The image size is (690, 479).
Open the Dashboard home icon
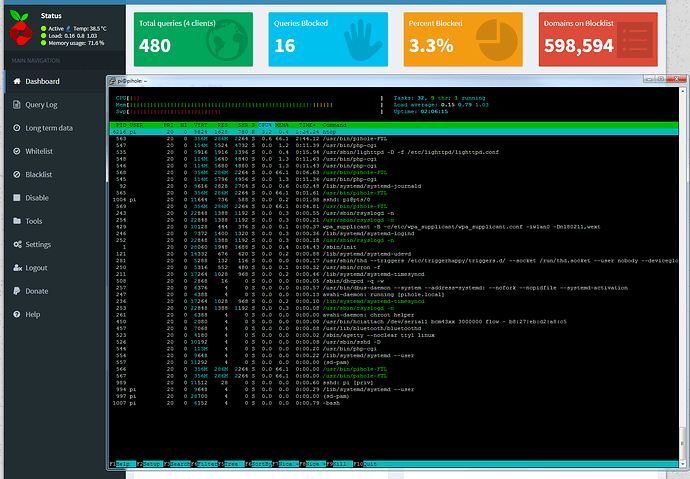17,81
